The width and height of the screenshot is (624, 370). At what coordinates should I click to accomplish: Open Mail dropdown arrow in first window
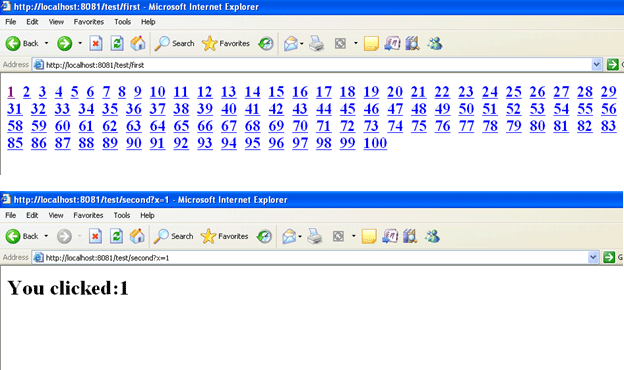302,43
